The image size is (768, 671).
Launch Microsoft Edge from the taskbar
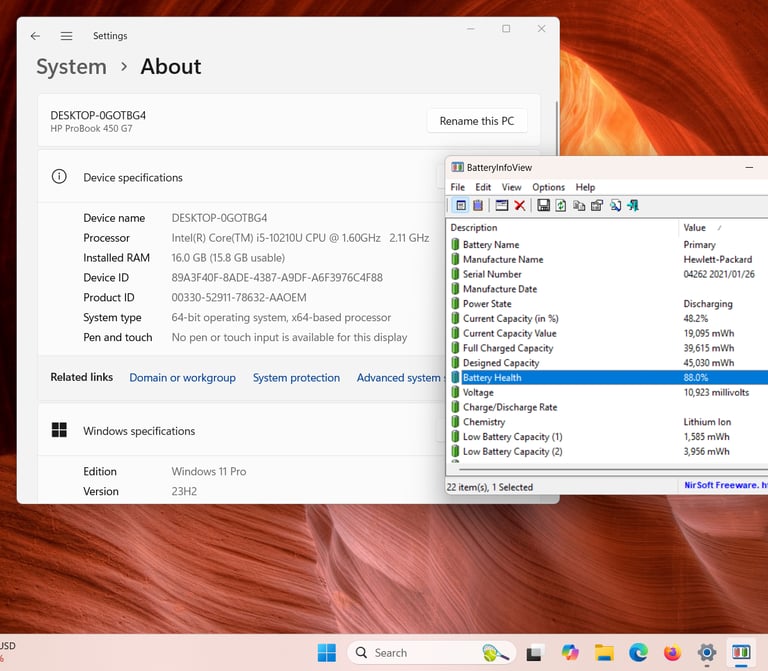tap(638, 653)
